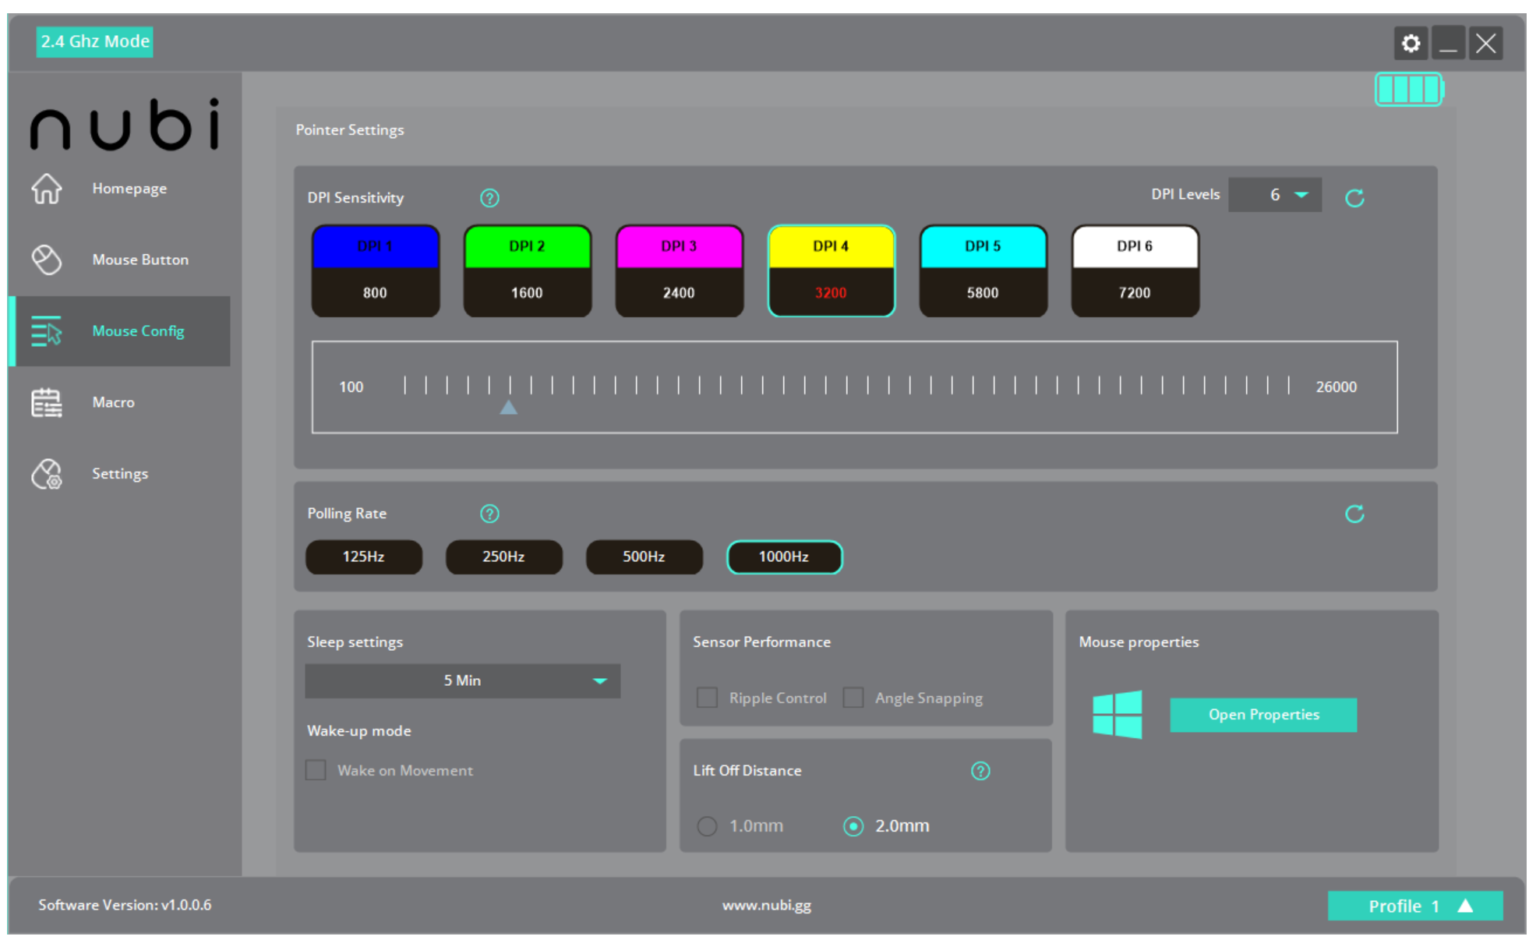This screenshot has height=947, width=1536.
Task: Go to the Mouse Button page
Action: [x=139, y=260]
